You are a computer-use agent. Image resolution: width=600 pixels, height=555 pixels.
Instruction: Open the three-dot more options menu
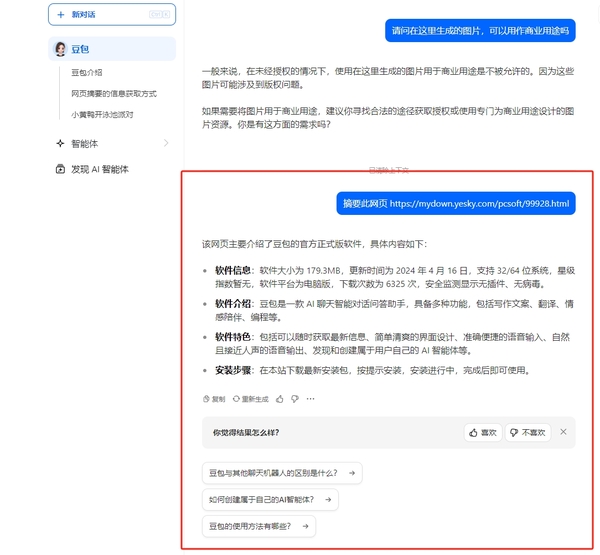[311, 399]
